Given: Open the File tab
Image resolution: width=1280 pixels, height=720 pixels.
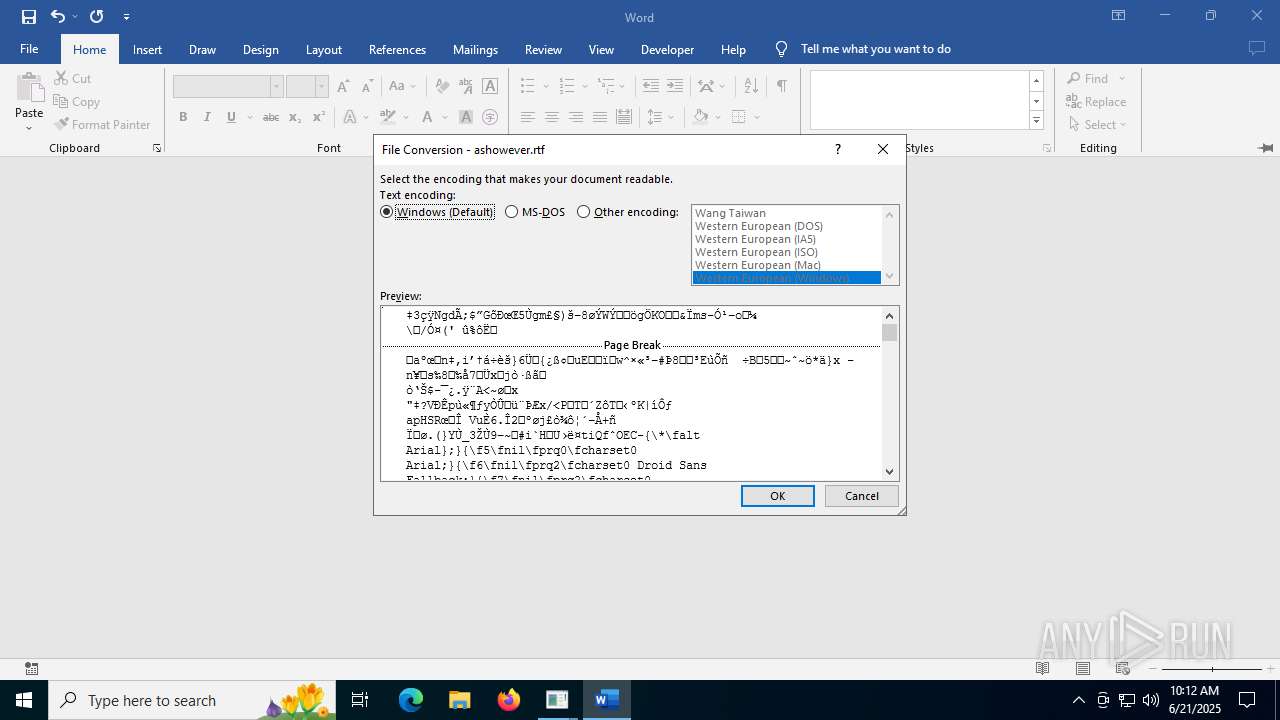Looking at the screenshot, I should pos(29,49).
